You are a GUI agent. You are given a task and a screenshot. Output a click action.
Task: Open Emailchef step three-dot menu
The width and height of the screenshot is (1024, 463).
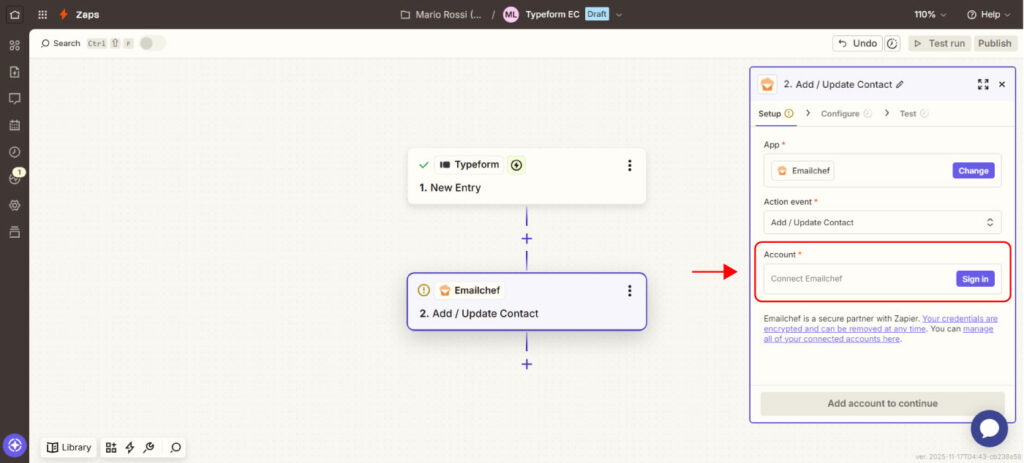tap(630, 291)
